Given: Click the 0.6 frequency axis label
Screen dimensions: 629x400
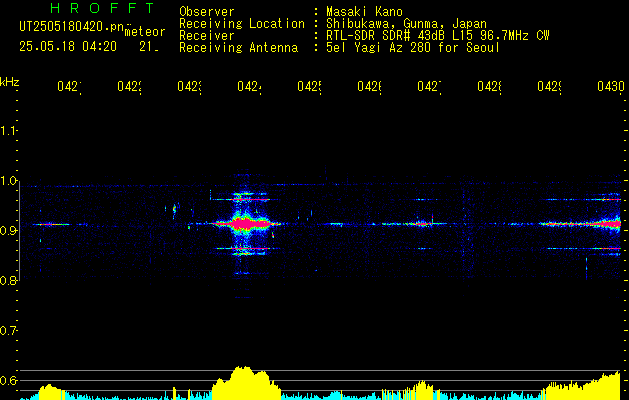Looking at the screenshot, I should 8,380.
